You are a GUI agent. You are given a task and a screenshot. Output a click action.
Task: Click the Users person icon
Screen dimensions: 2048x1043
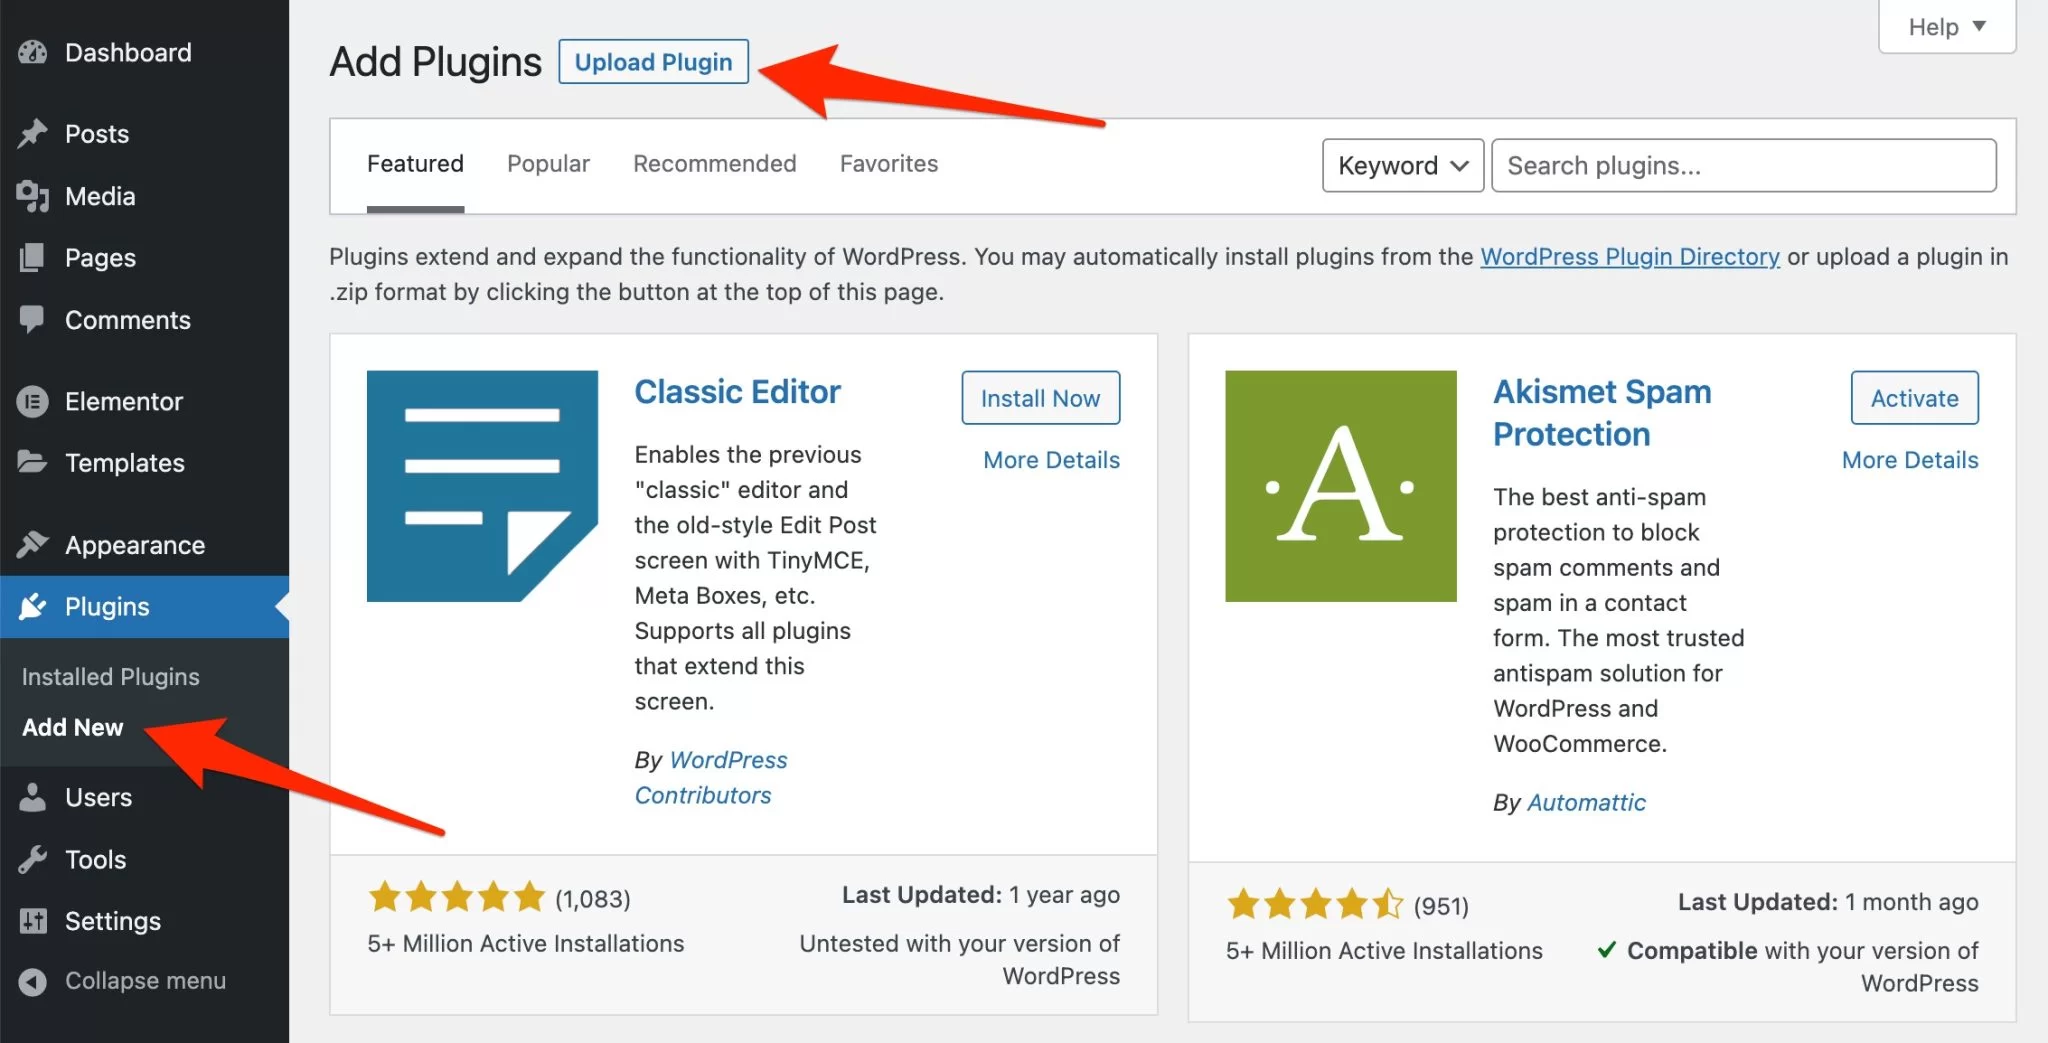pyautogui.click(x=32, y=797)
